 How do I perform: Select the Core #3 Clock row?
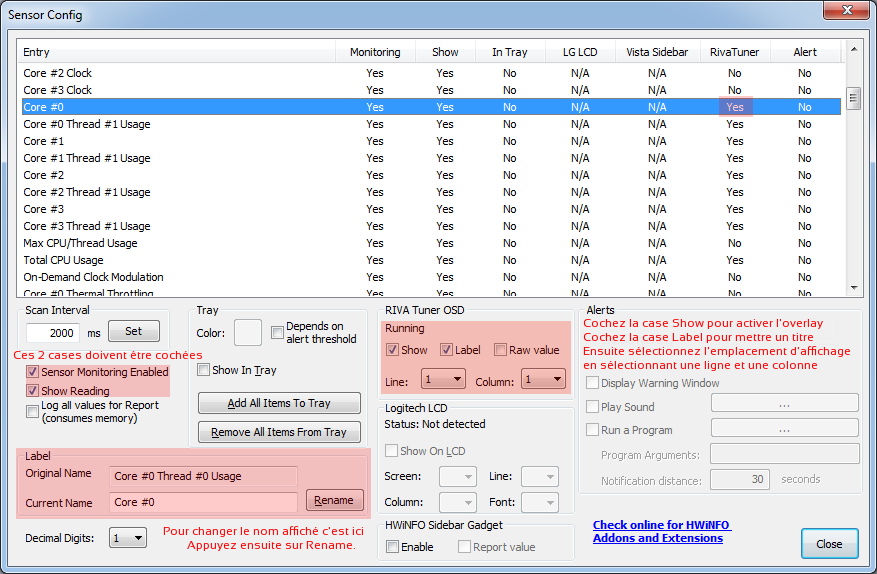[431, 90]
